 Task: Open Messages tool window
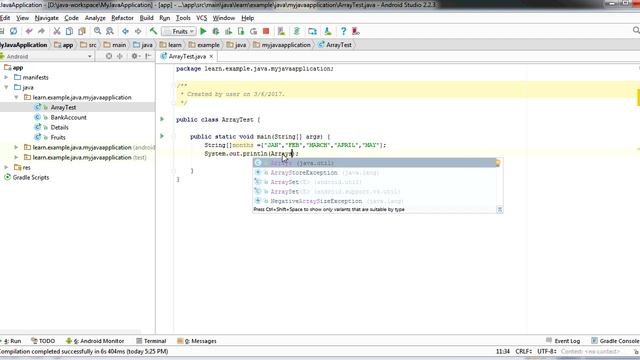pos(197,341)
